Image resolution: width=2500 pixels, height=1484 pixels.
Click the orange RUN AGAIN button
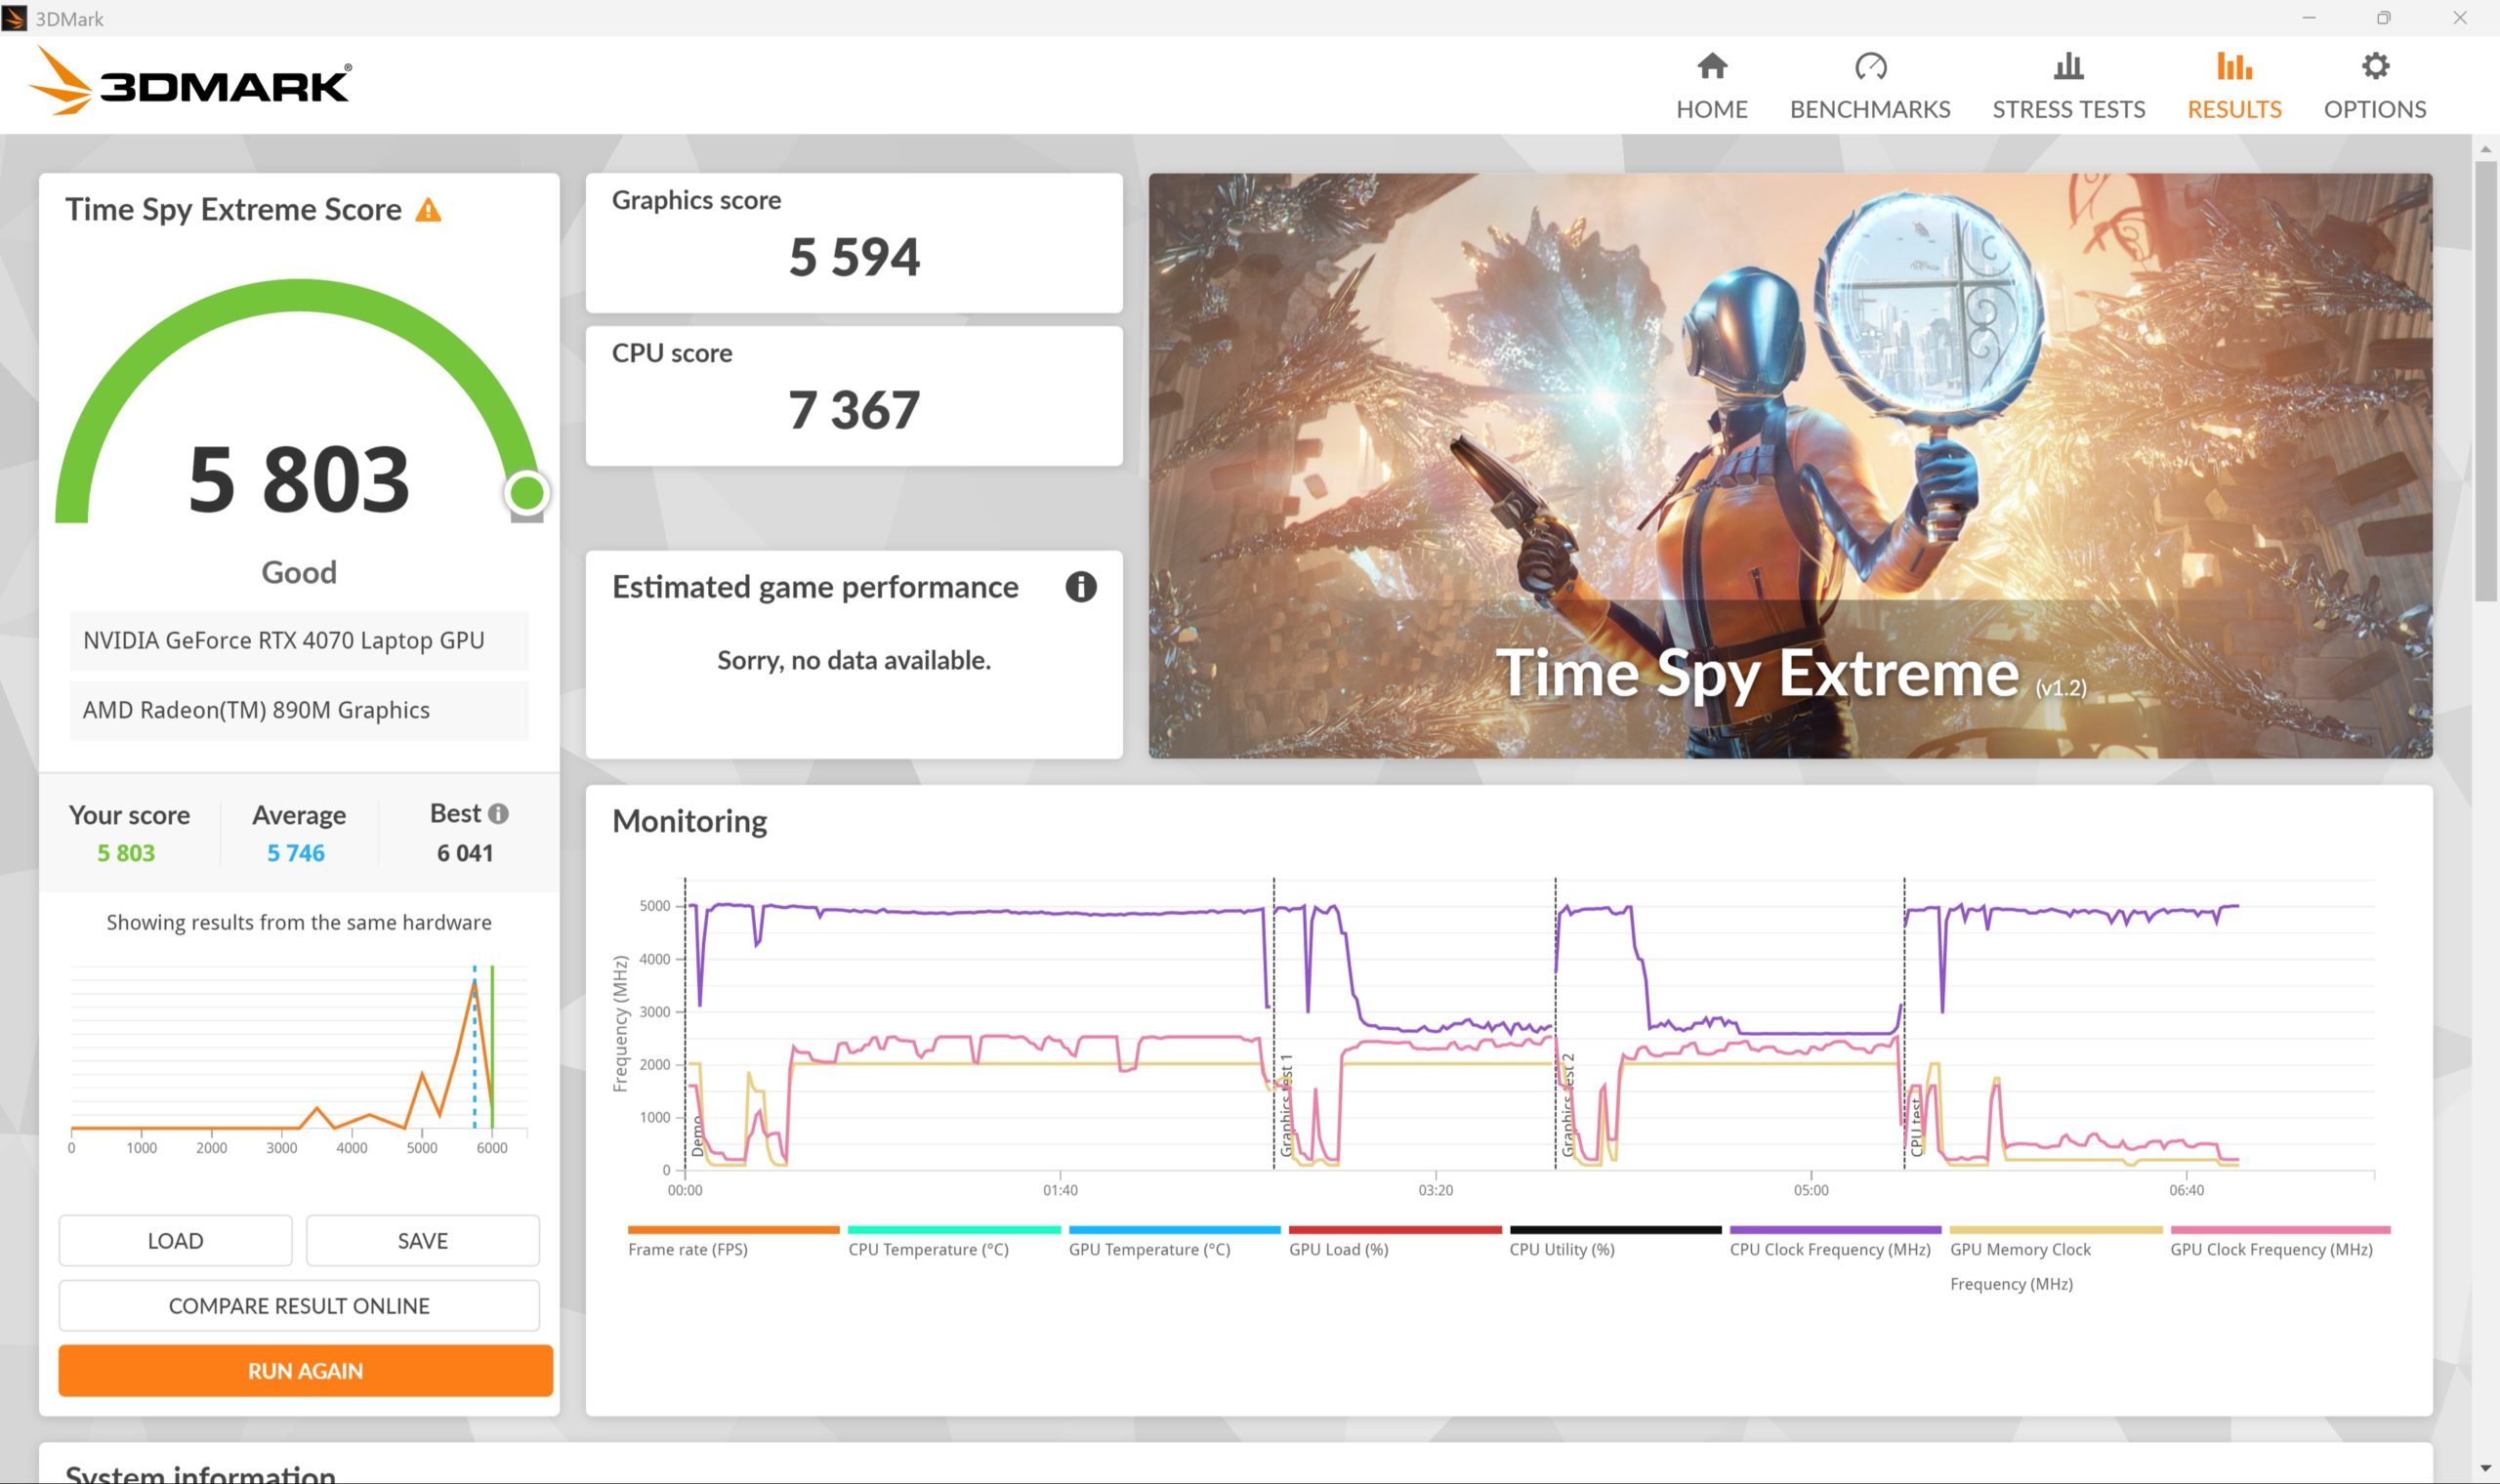coord(305,1370)
